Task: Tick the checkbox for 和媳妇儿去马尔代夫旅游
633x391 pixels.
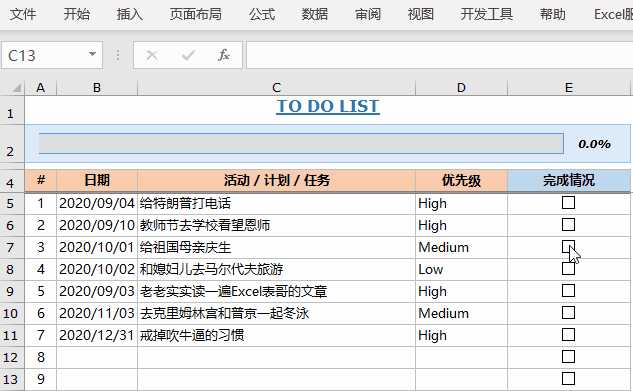Action: [x=568, y=268]
